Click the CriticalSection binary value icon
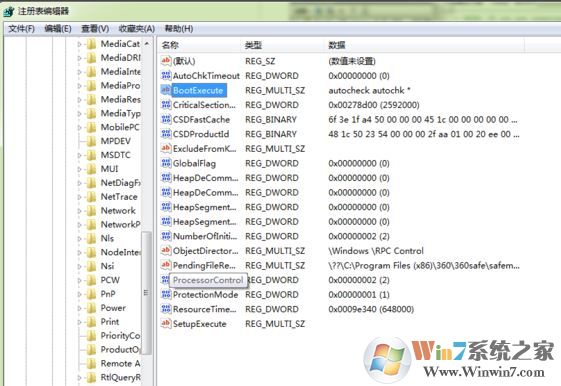The height and width of the screenshot is (386, 561). pyautogui.click(x=166, y=105)
